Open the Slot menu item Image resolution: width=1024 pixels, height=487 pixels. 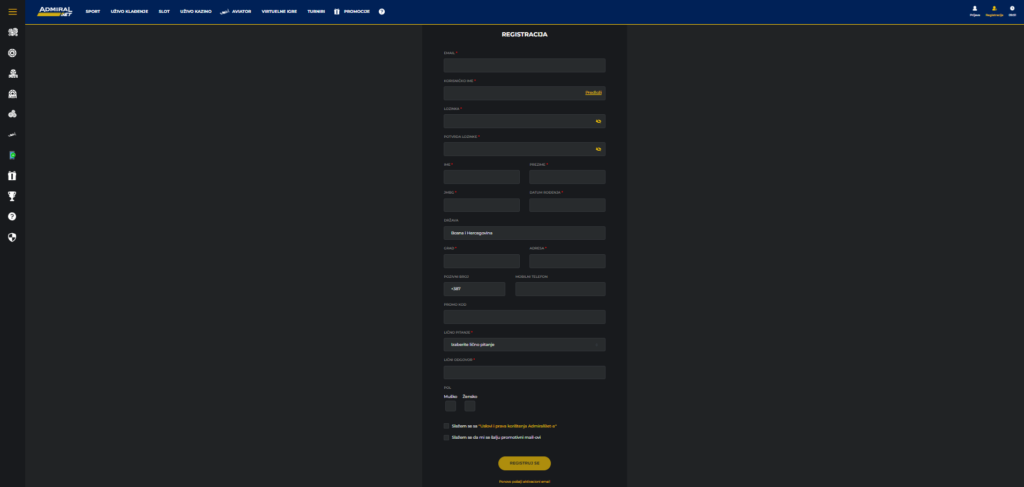click(x=164, y=12)
